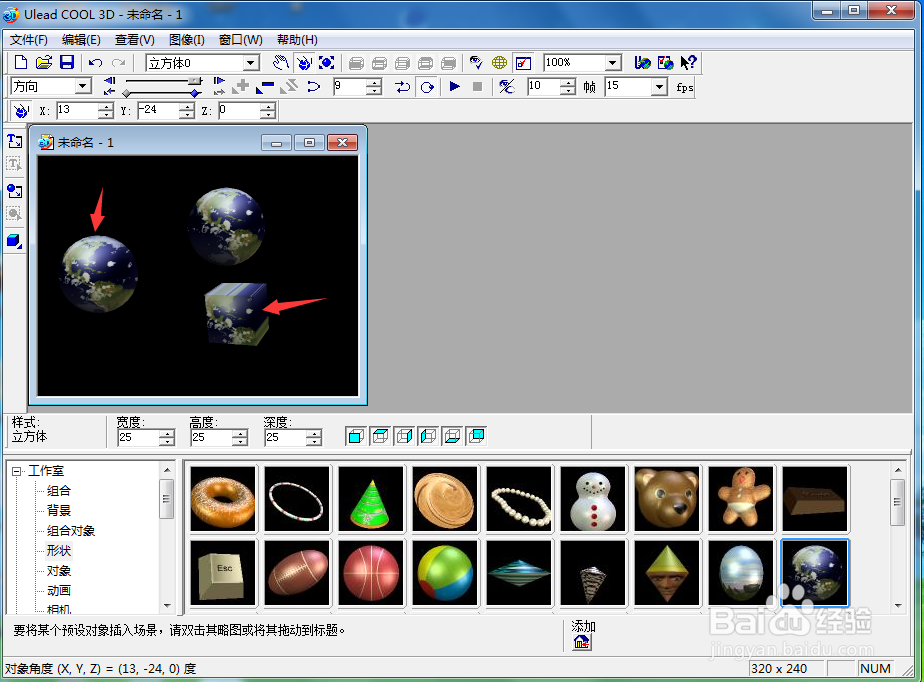Open the 窗口(W) menu
This screenshot has height=682, width=924.
240,39
